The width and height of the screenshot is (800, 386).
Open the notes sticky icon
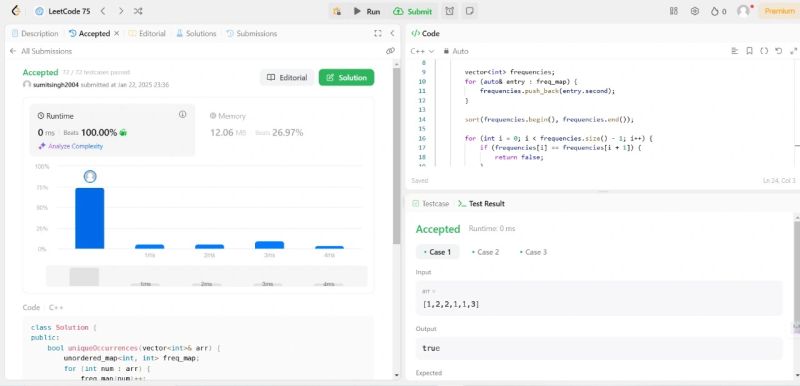(x=470, y=11)
